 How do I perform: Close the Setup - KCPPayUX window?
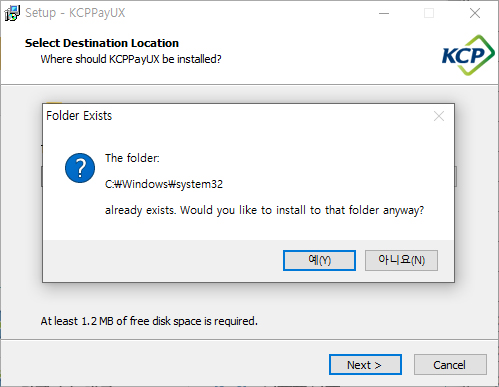click(x=475, y=13)
